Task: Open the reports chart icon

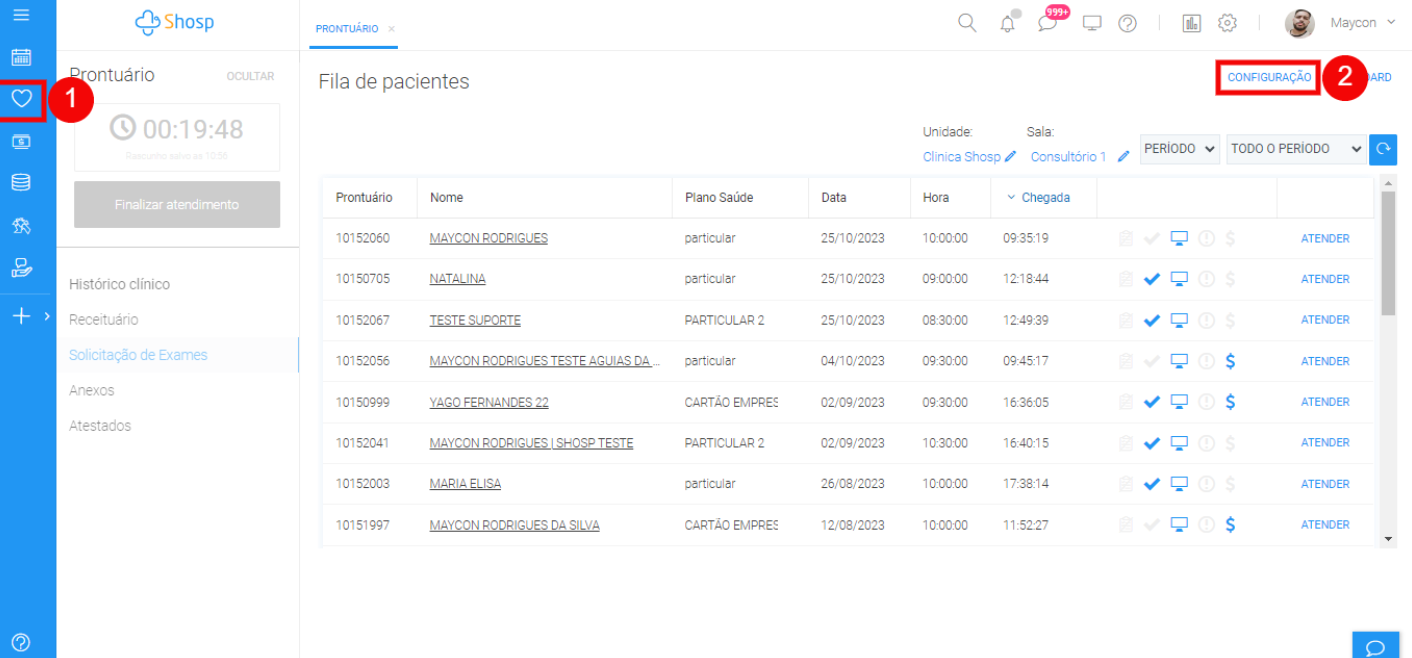Action: [x=1191, y=23]
